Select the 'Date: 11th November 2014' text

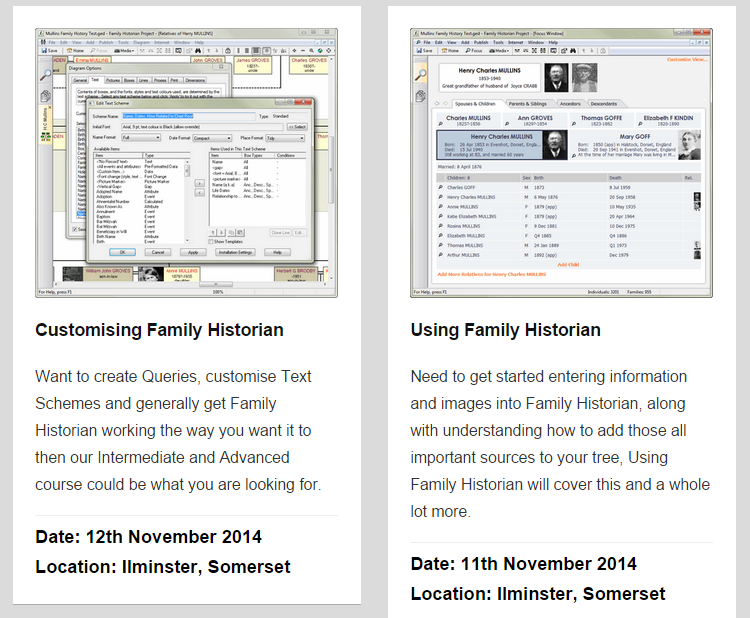(523, 564)
